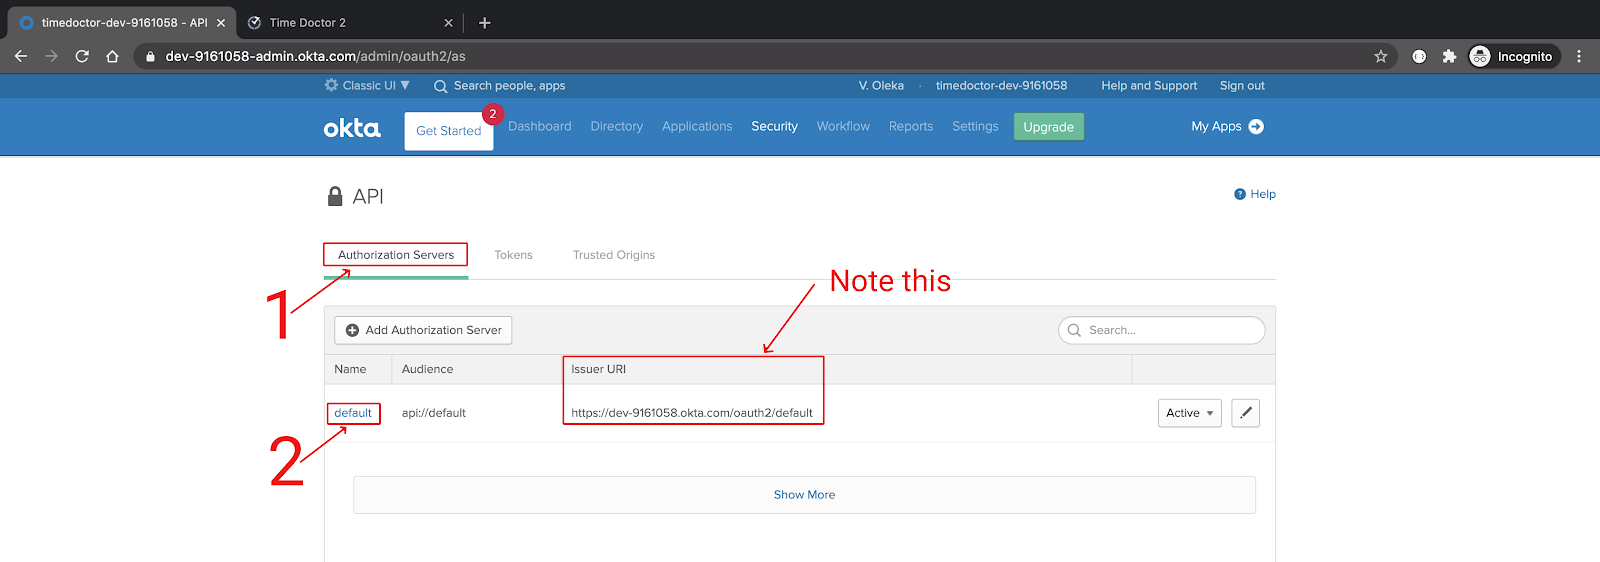The height and width of the screenshot is (562, 1600).
Task: Open the Active status dropdown
Action: [1190, 413]
